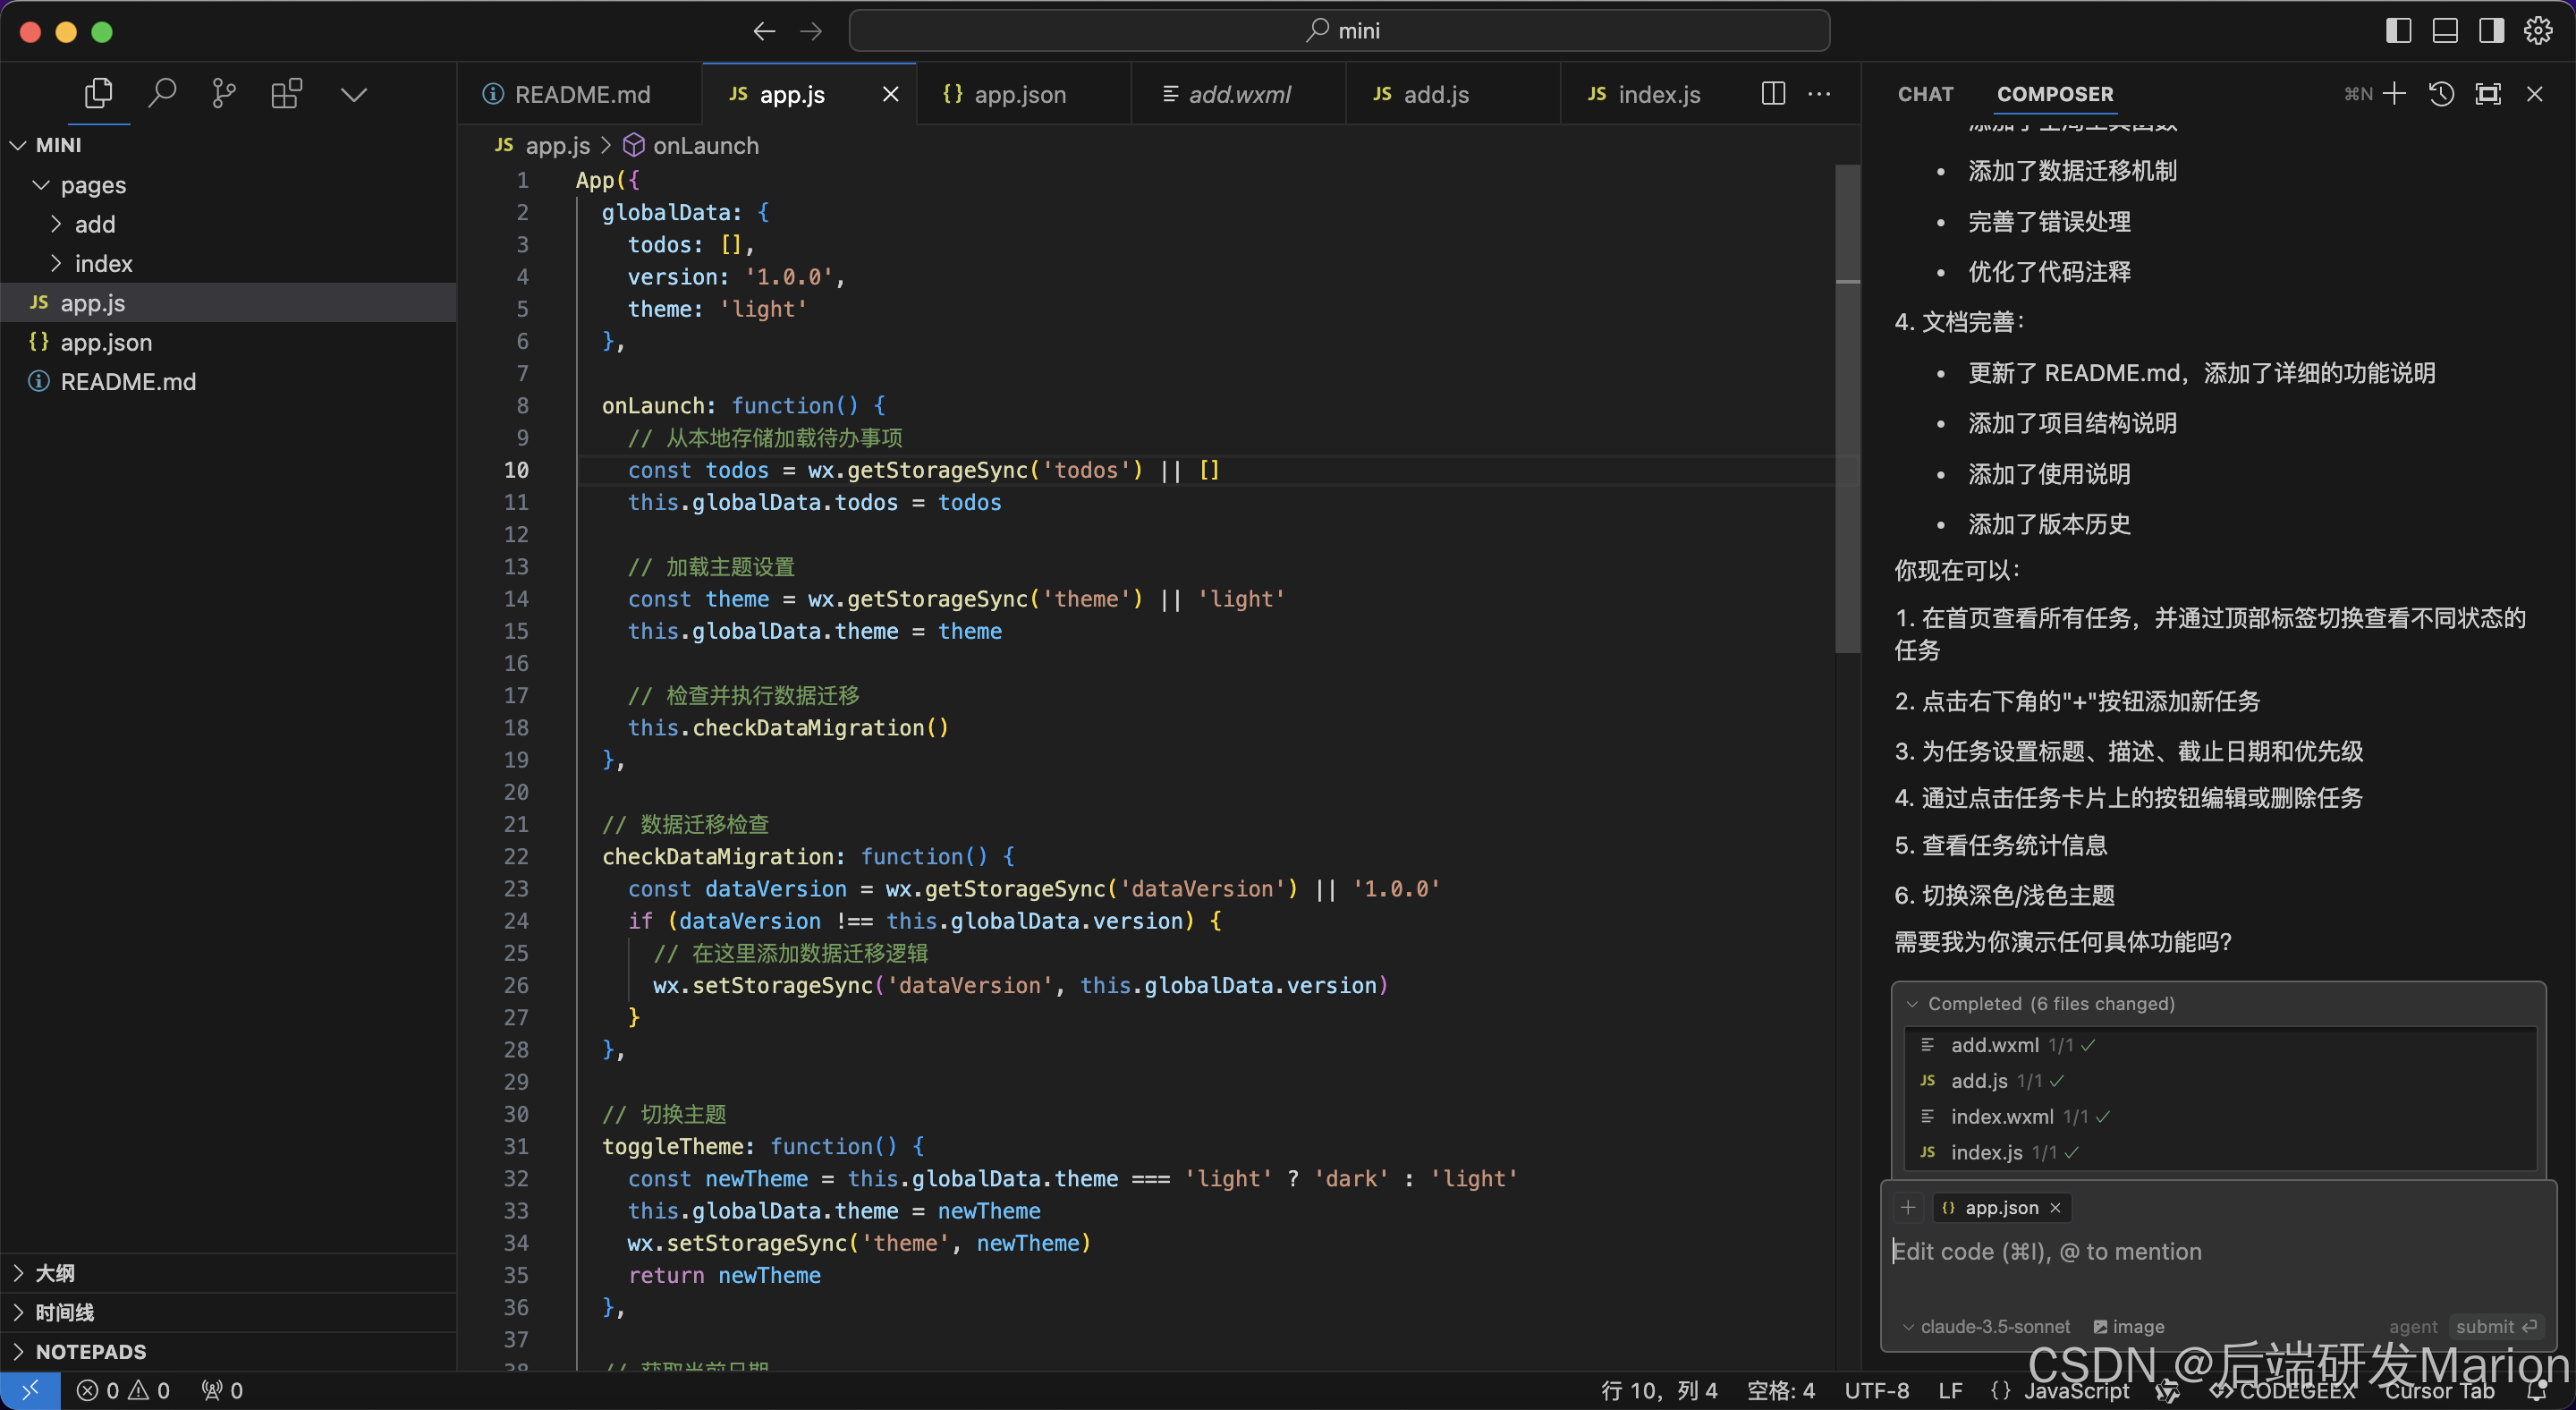Go forward with the right arrow
The width and height of the screenshot is (2576, 1410).
(x=811, y=31)
